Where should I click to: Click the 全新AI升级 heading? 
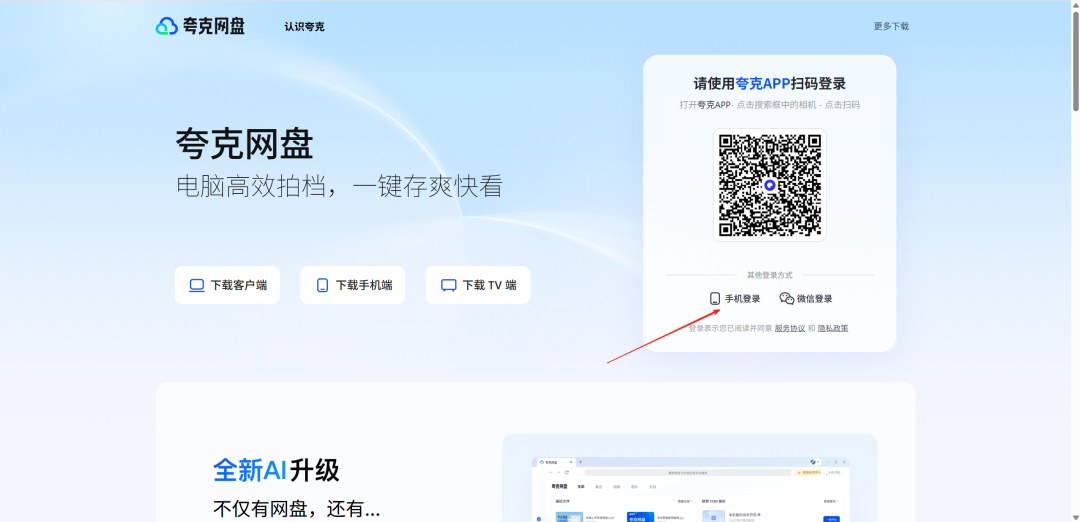pos(276,471)
